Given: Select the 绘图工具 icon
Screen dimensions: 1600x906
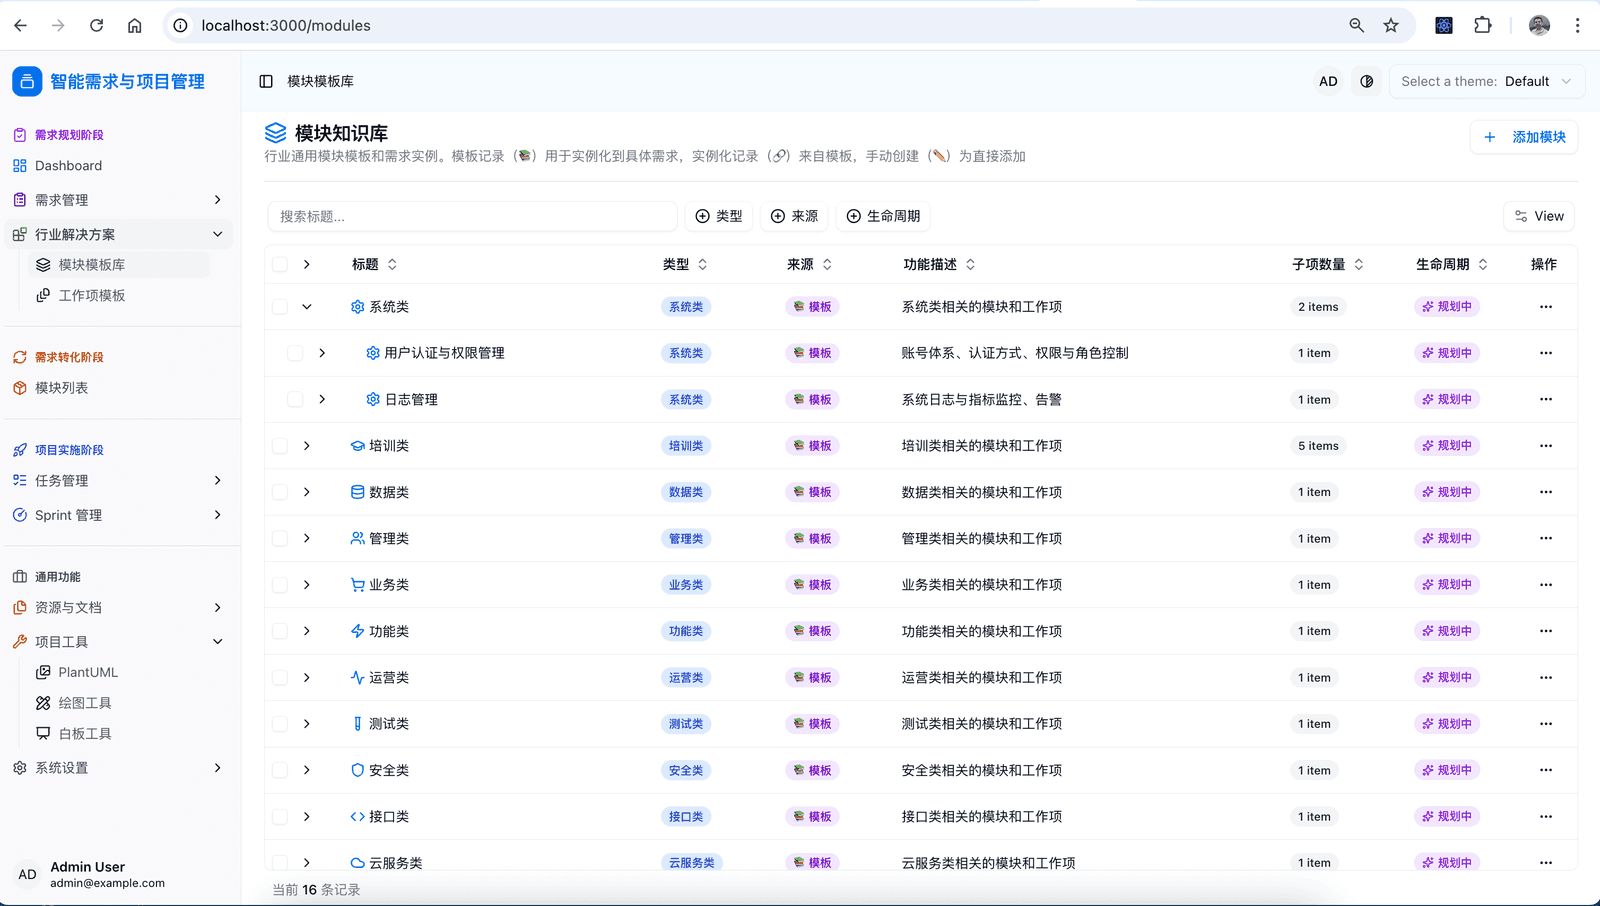Looking at the screenshot, I should point(43,702).
